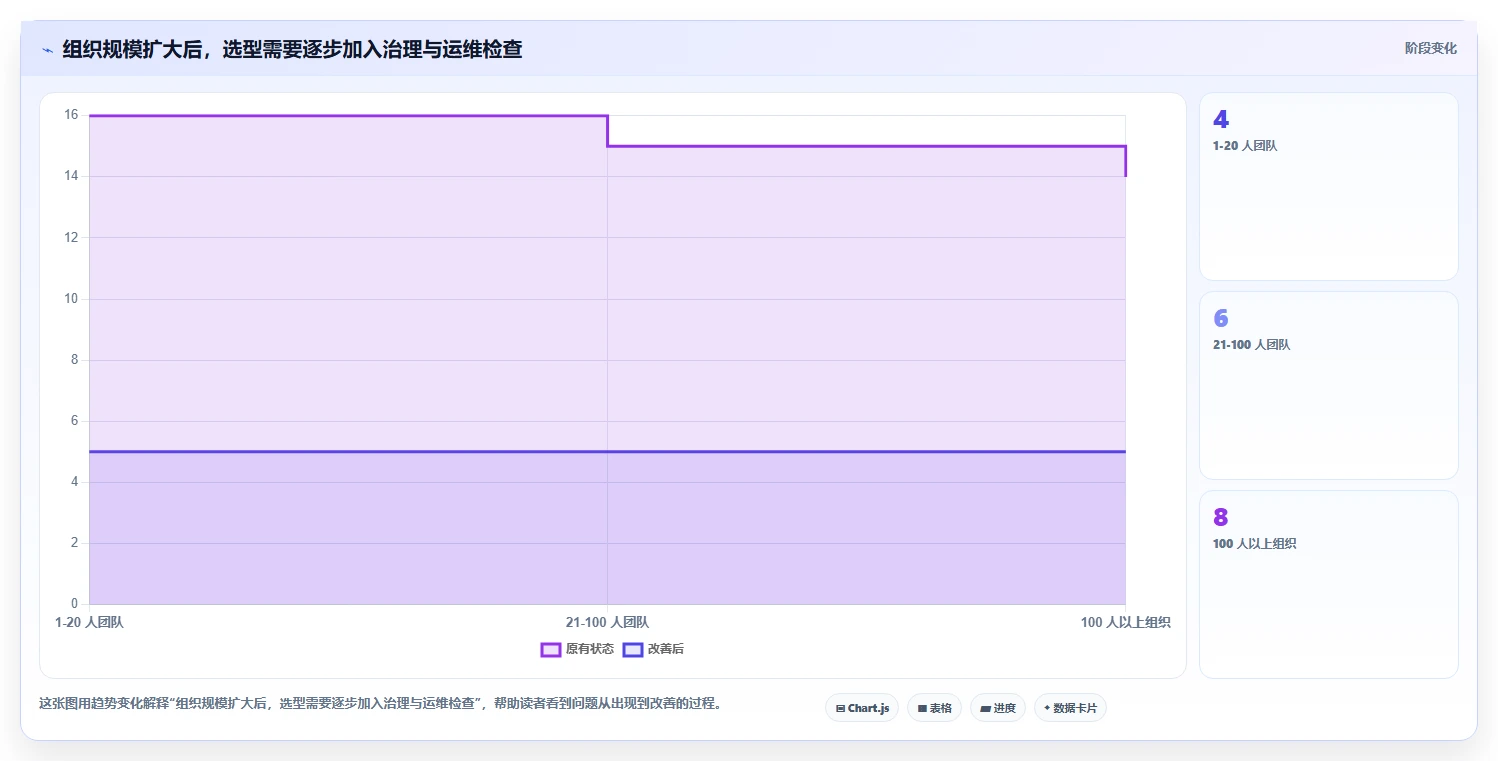Open the card showing value 4
1498x761 pixels.
pyautogui.click(x=1328, y=187)
